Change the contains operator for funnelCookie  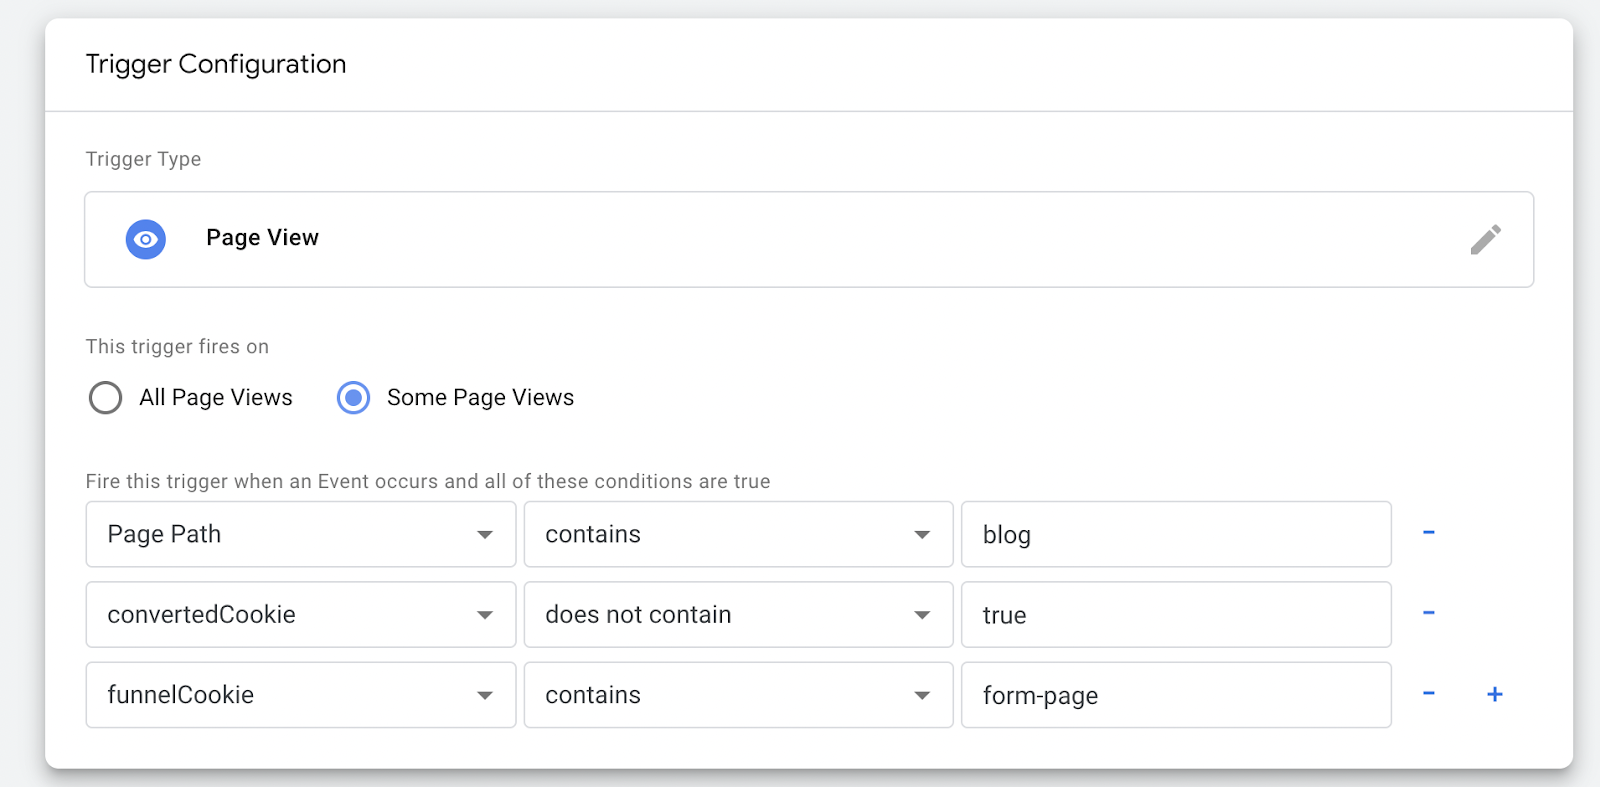click(738, 695)
